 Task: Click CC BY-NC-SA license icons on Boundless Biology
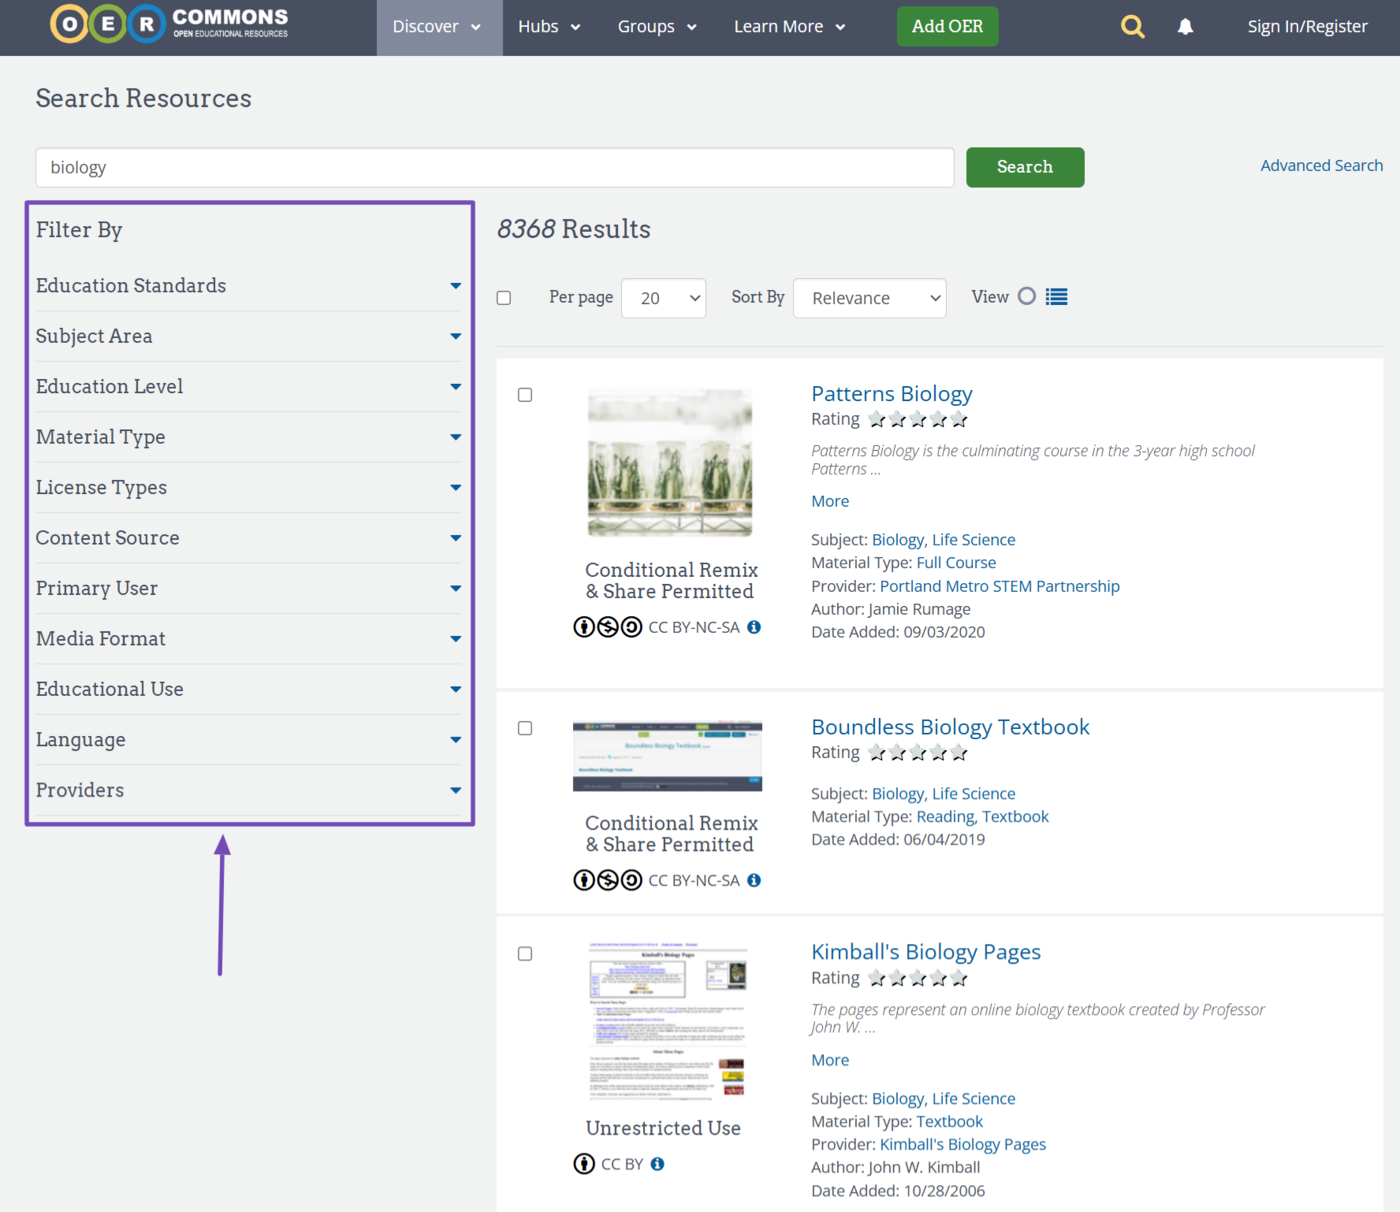pos(608,880)
